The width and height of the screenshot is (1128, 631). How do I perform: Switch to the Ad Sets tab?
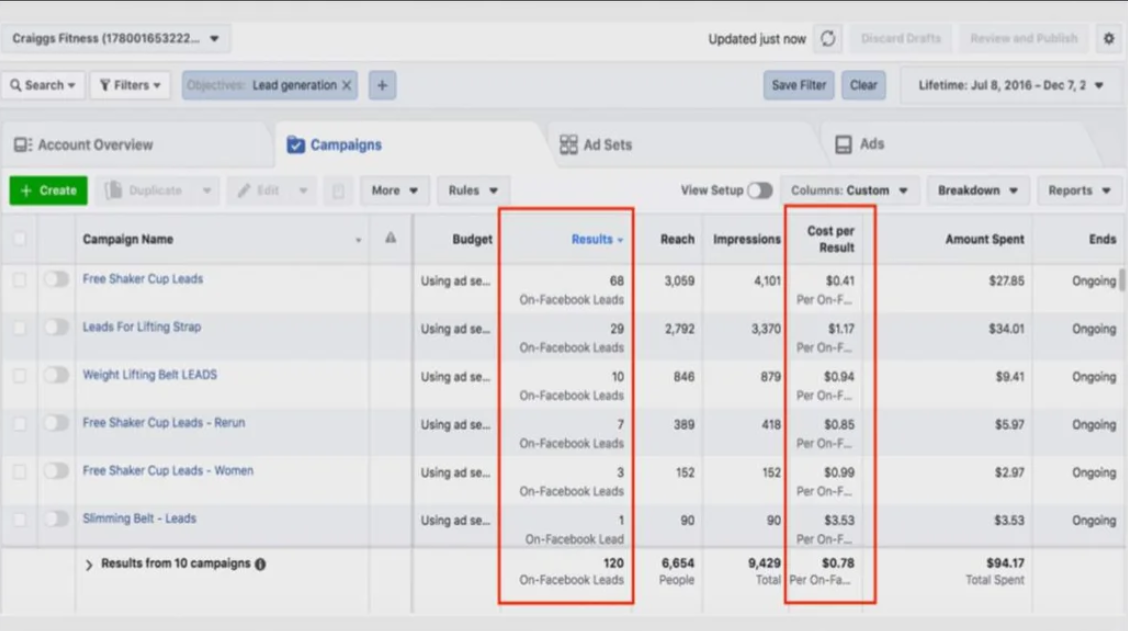coord(596,145)
